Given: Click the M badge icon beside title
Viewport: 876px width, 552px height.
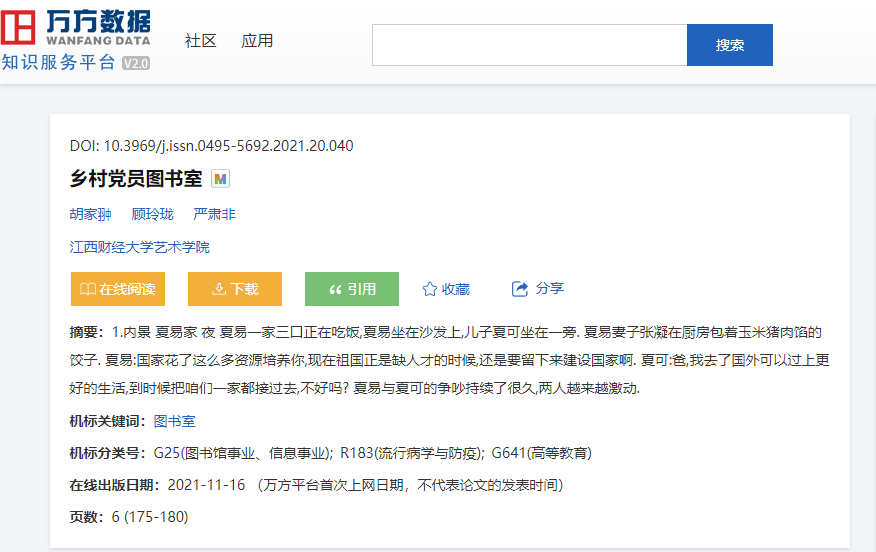Looking at the screenshot, I should [x=221, y=179].
